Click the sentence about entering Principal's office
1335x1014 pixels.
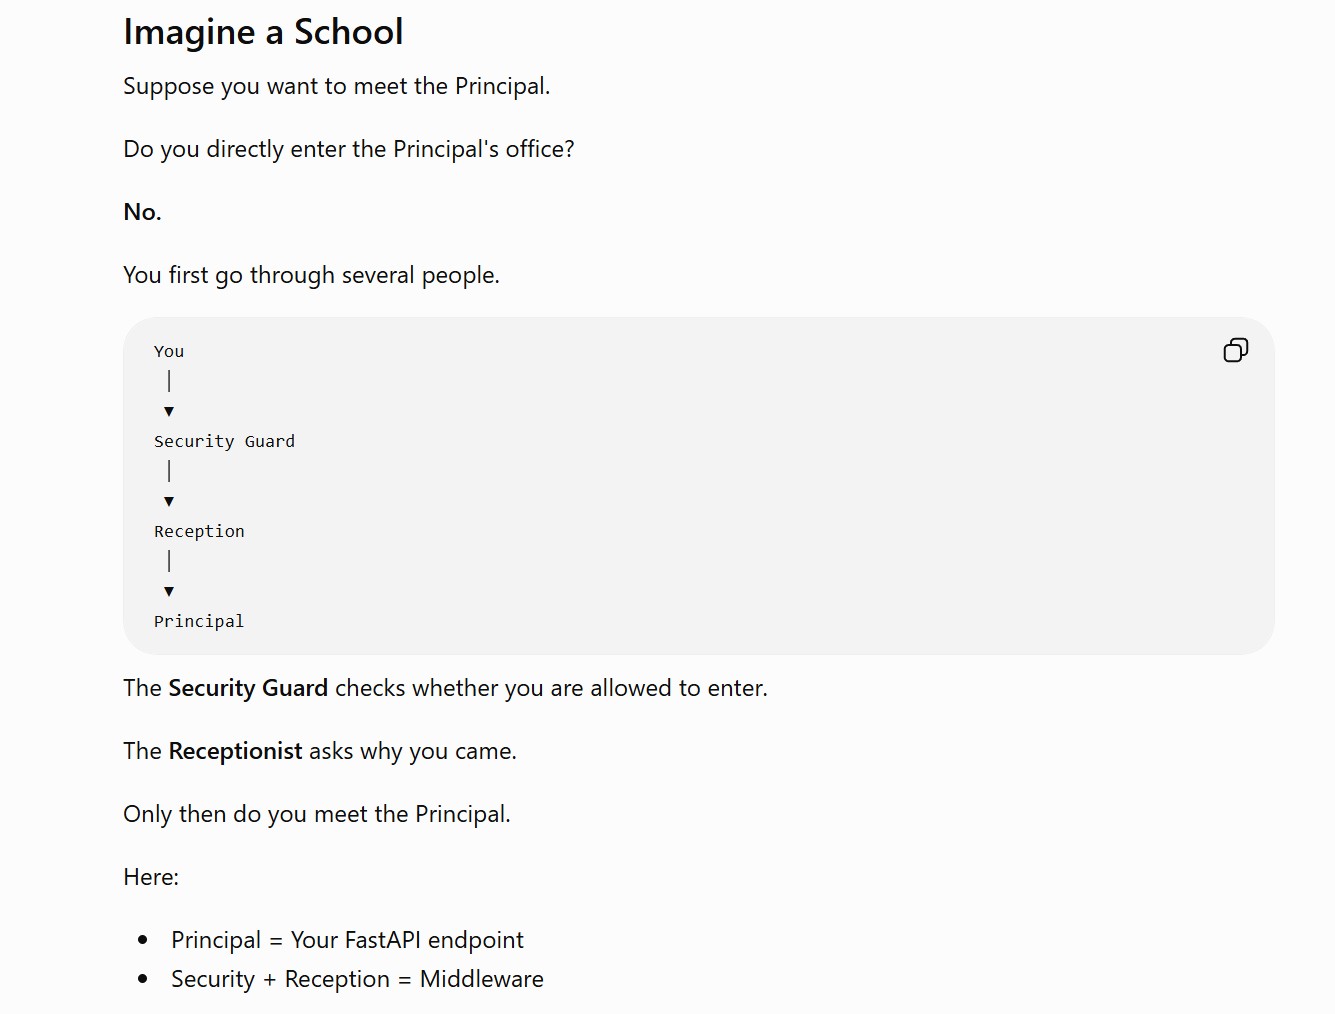click(349, 149)
